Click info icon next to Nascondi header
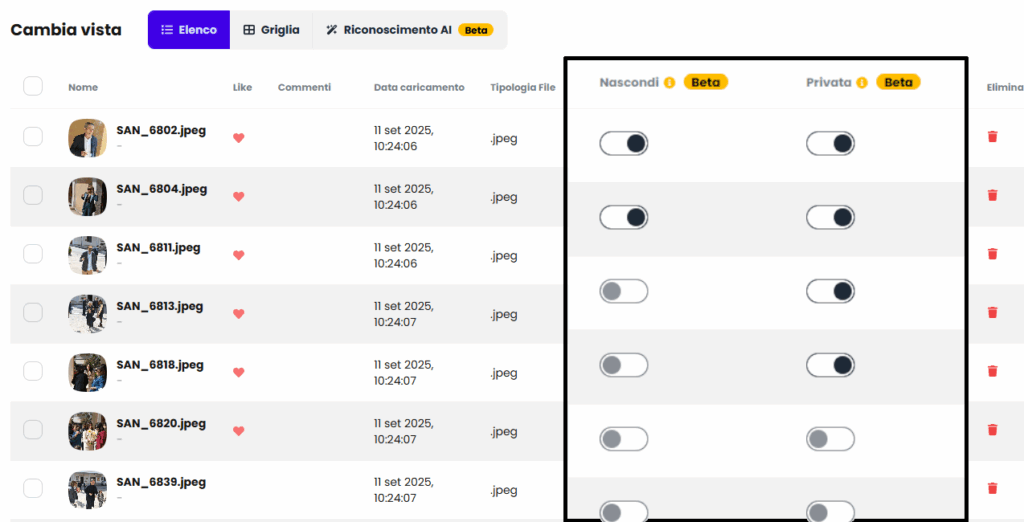Viewport: 1024px width, 522px height. [x=669, y=83]
